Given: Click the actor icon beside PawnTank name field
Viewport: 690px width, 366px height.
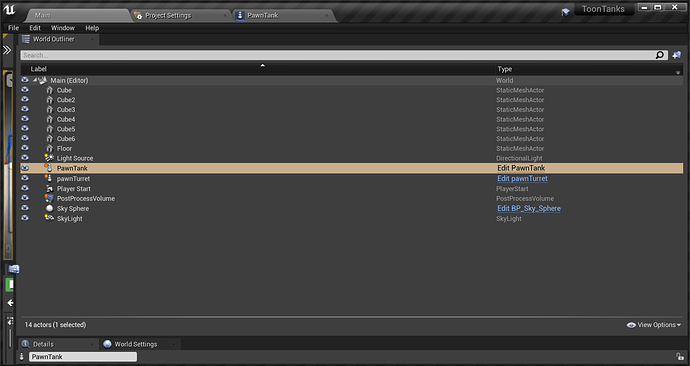Looking at the screenshot, I should point(22,356).
